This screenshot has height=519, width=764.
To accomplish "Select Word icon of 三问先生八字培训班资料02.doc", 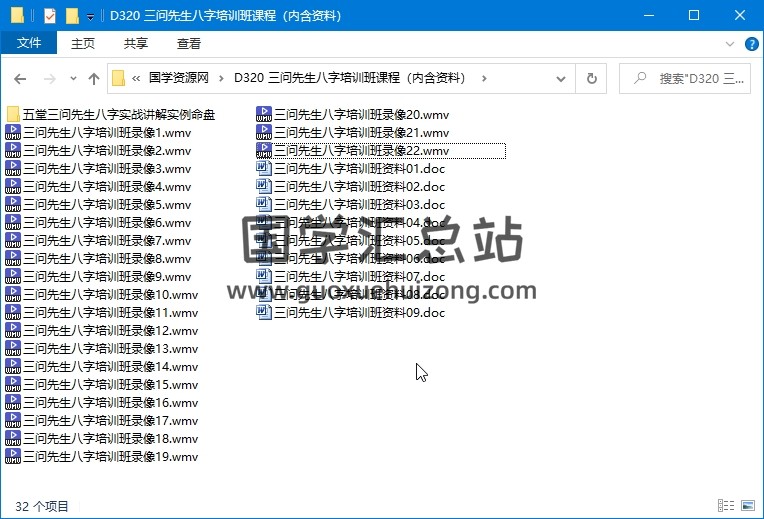I will [x=264, y=187].
